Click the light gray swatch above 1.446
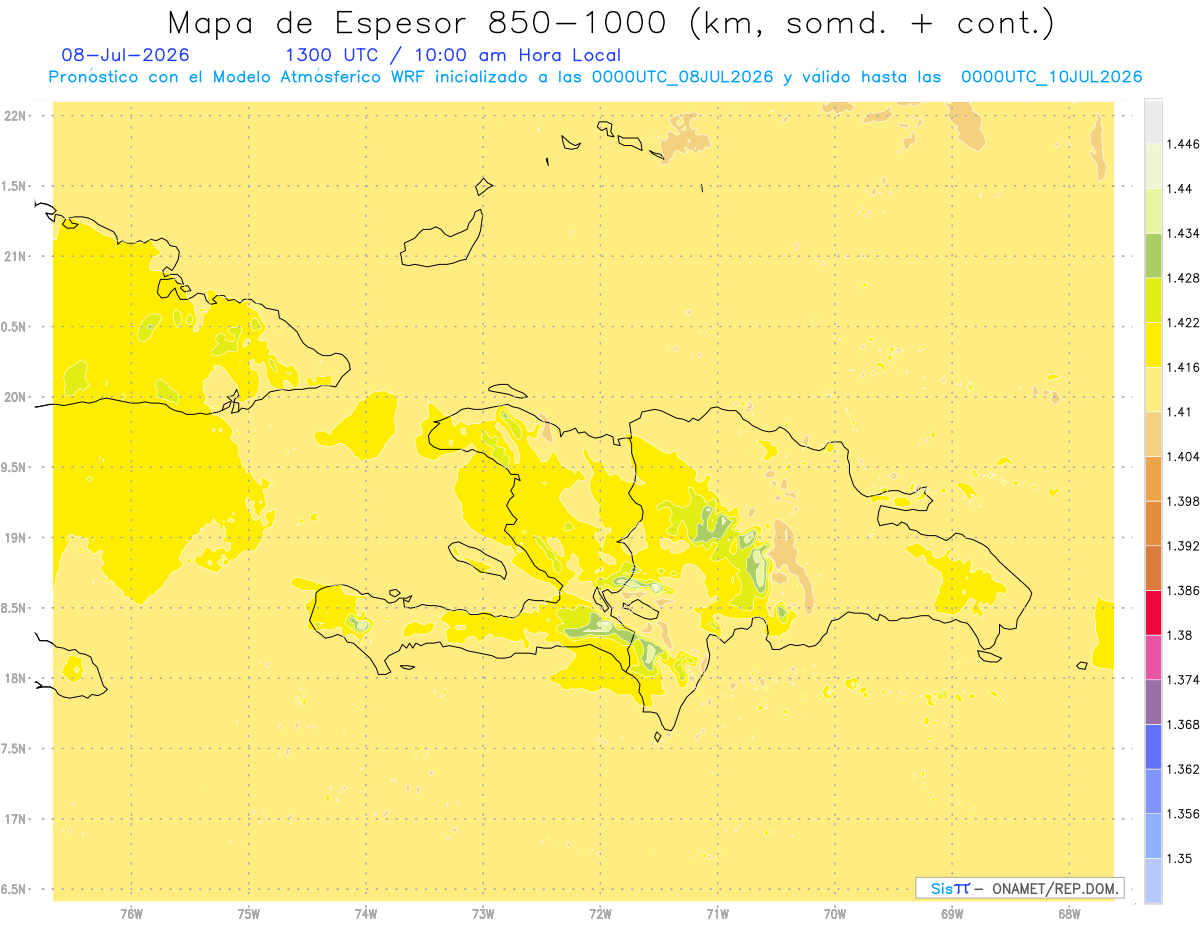This screenshot has width=1200, height=927. pos(1153,122)
